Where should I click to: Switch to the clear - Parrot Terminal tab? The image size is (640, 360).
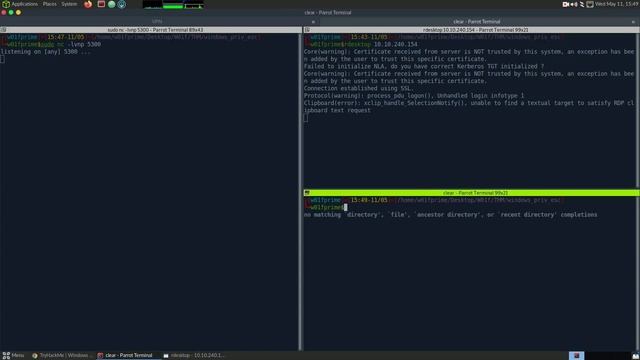tap(476, 21)
